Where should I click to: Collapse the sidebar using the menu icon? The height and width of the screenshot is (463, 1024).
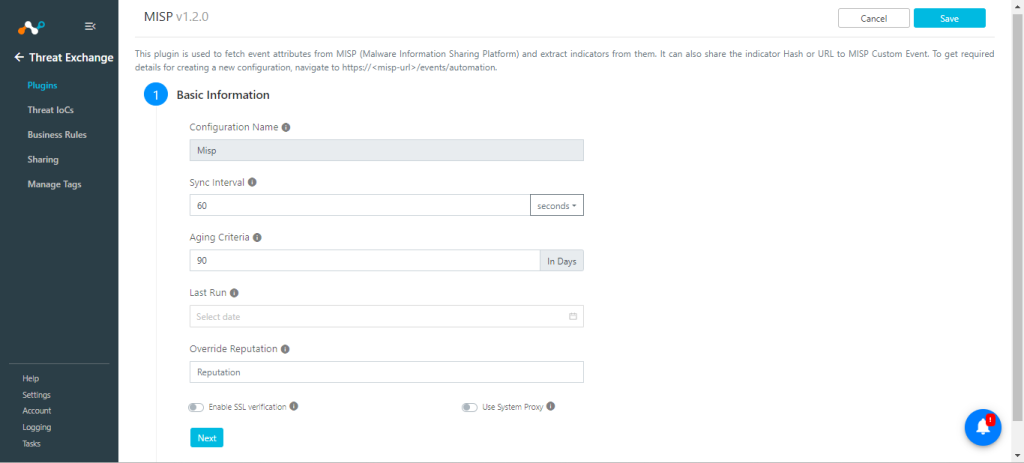point(90,26)
